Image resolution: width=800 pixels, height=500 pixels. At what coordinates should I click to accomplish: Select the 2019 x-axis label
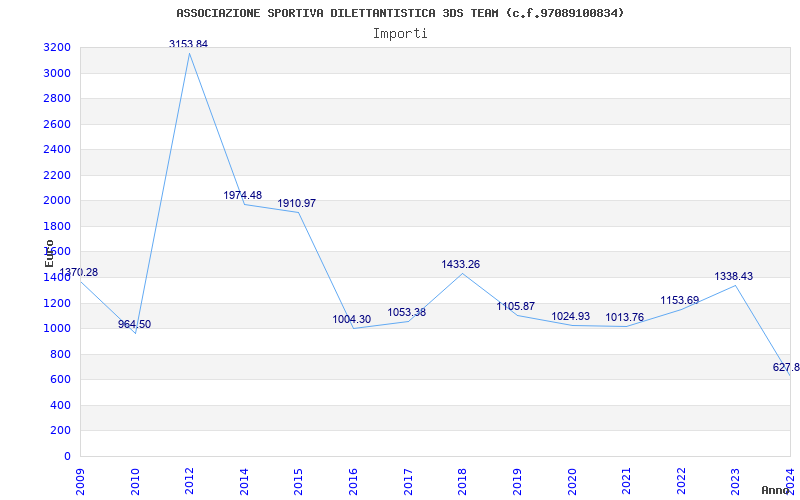pyautogui.click(x=517, y=481)
